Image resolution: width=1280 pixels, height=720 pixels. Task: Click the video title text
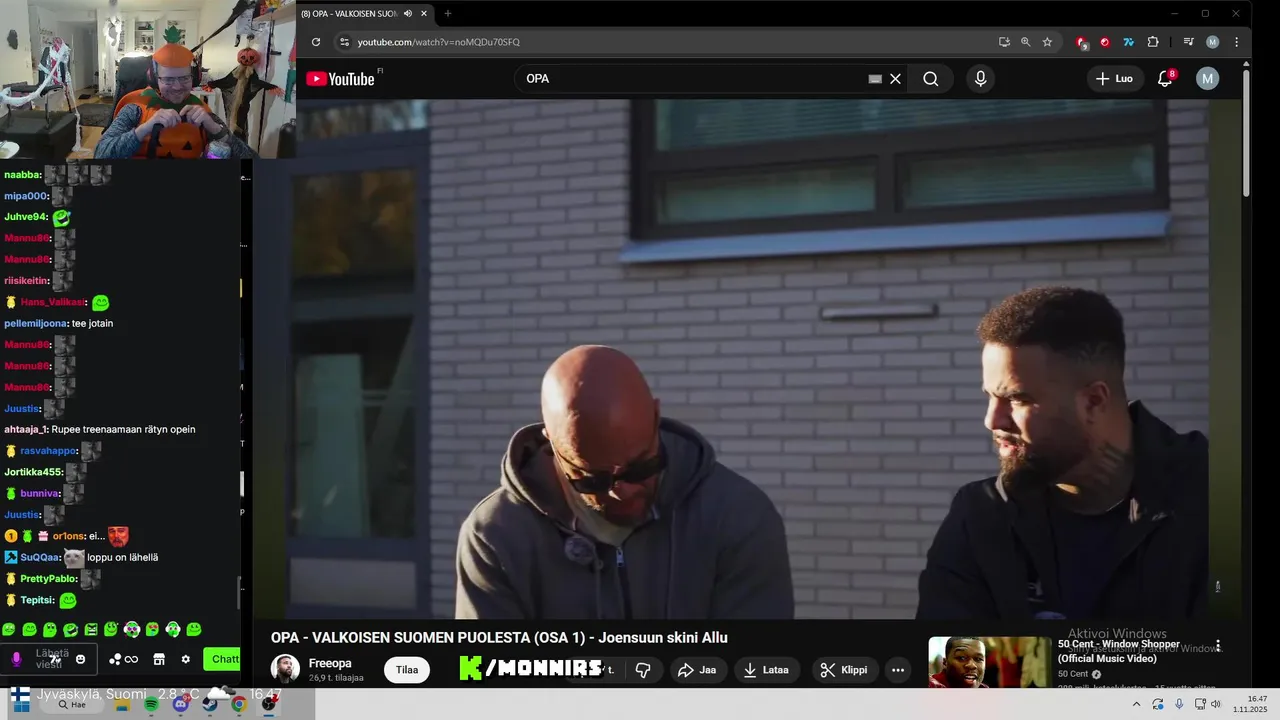[x=499, y=638]
